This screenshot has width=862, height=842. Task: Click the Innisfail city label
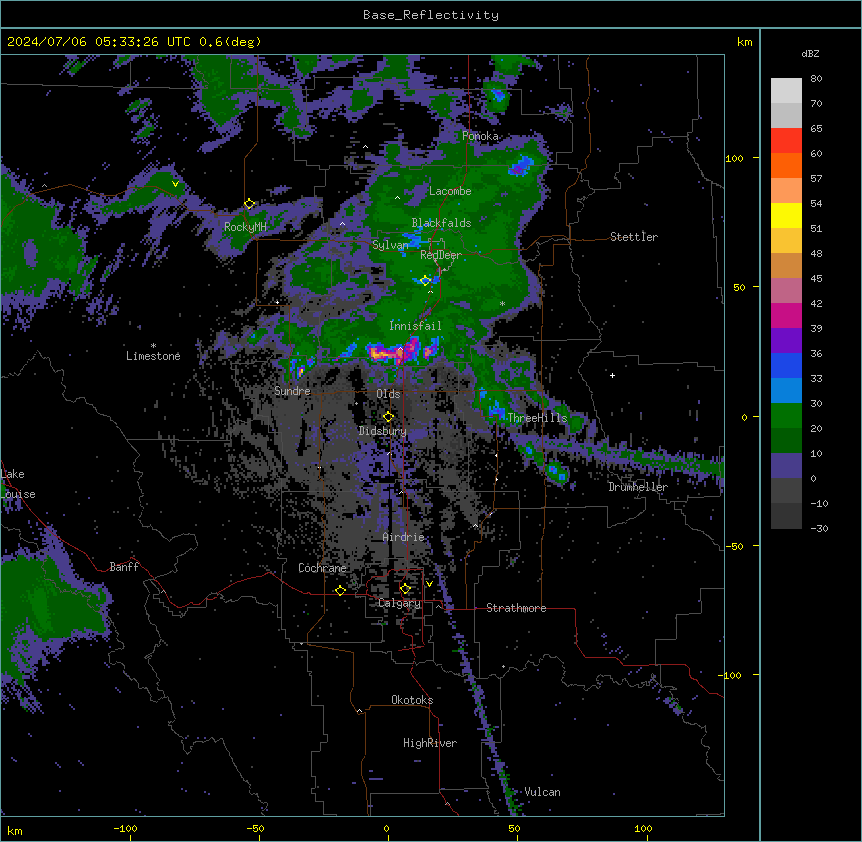click(x=415, y=326)
